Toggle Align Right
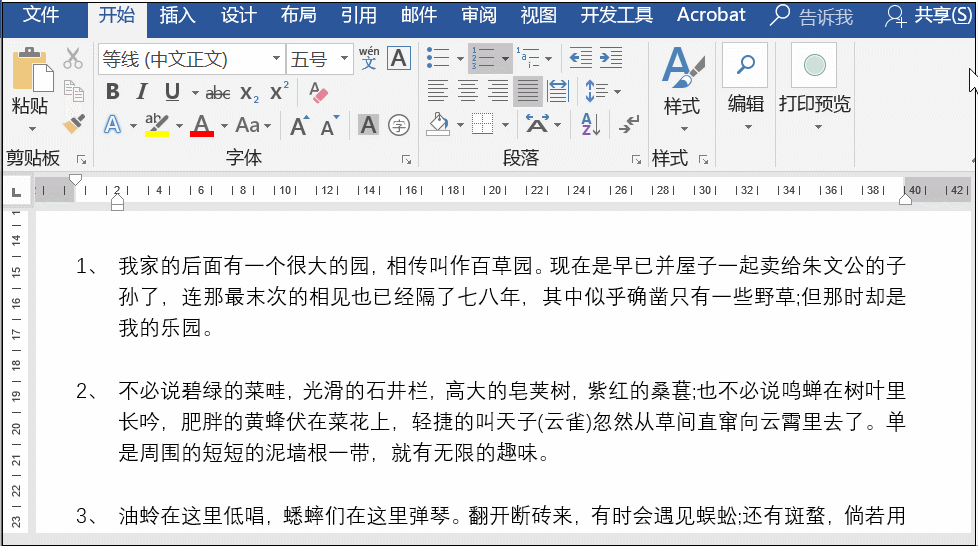The image size is (978, 546). (498, 92)
